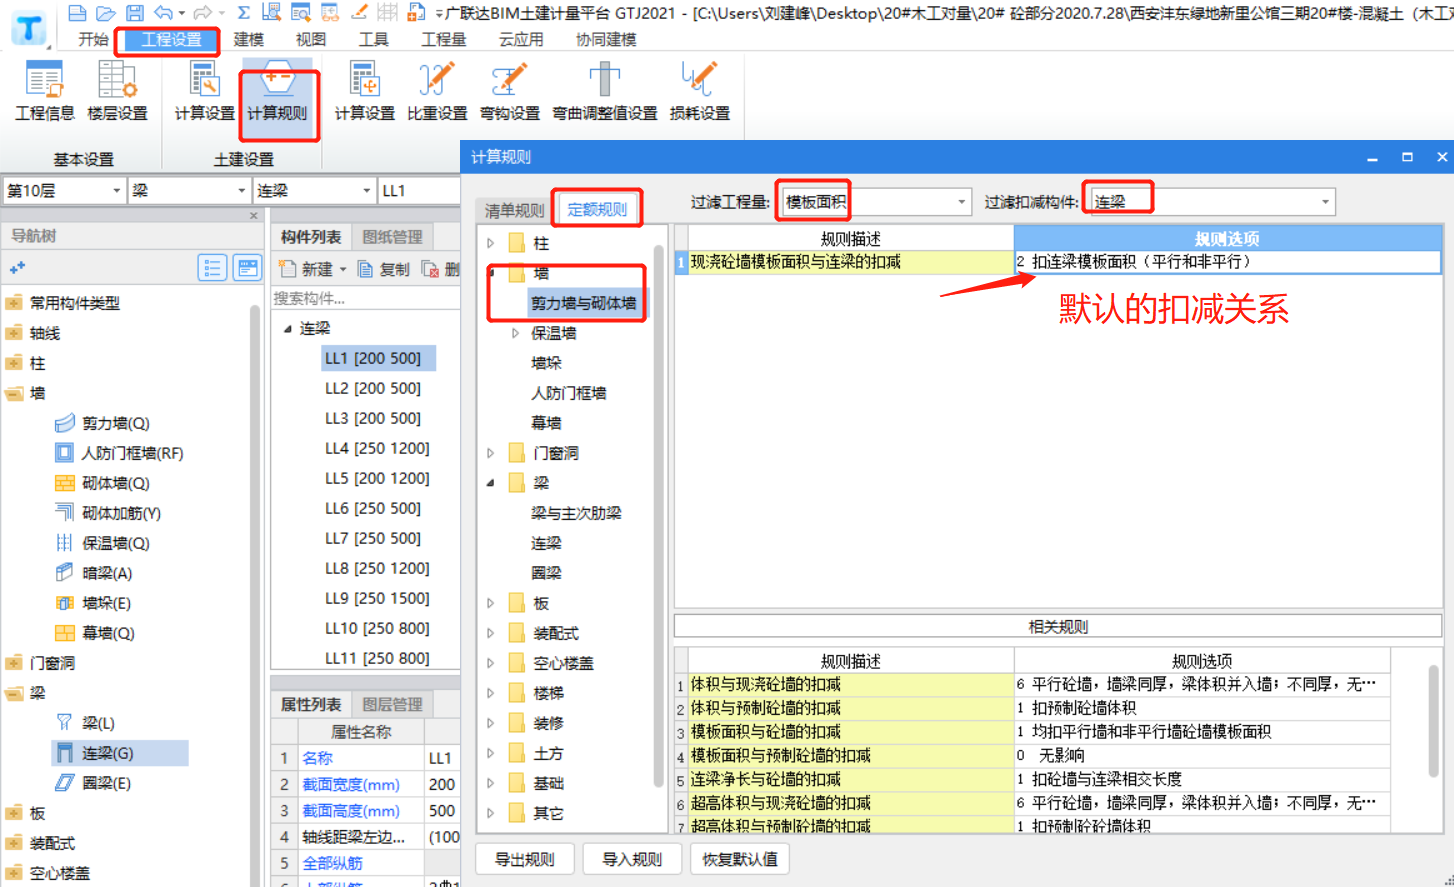Click the 导入规则 button
Screen dimensions: 1454x887
(632, 859)
